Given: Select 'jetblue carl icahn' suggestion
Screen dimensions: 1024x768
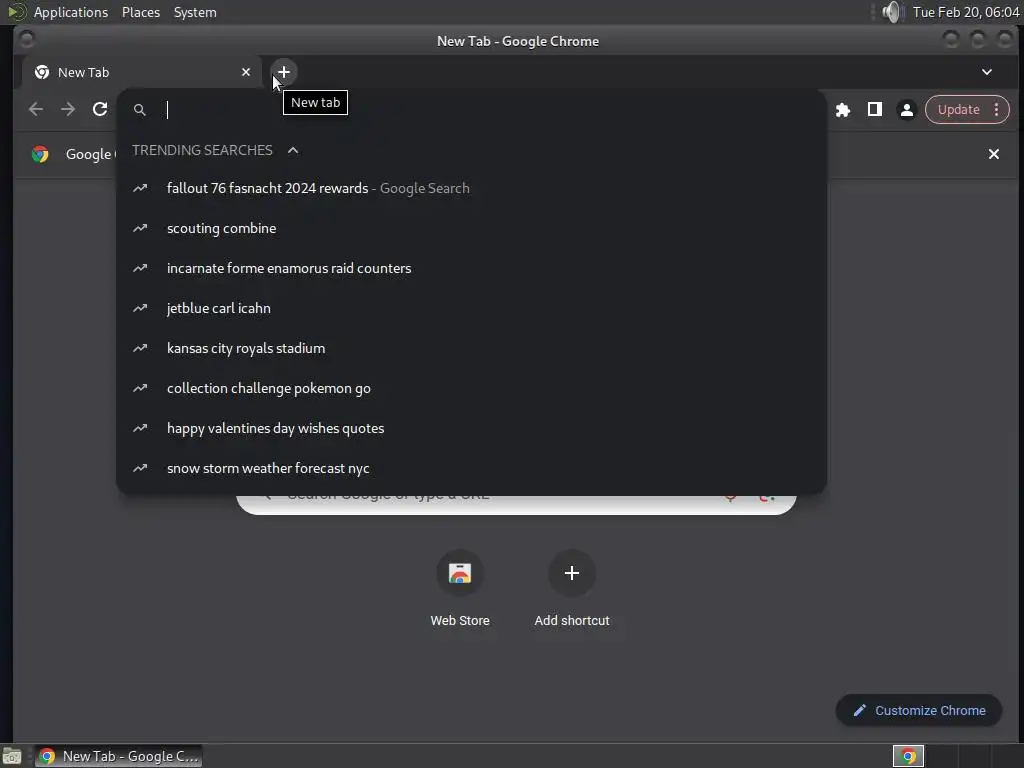Looking at the screenshot, I should (x=472, y=308).
